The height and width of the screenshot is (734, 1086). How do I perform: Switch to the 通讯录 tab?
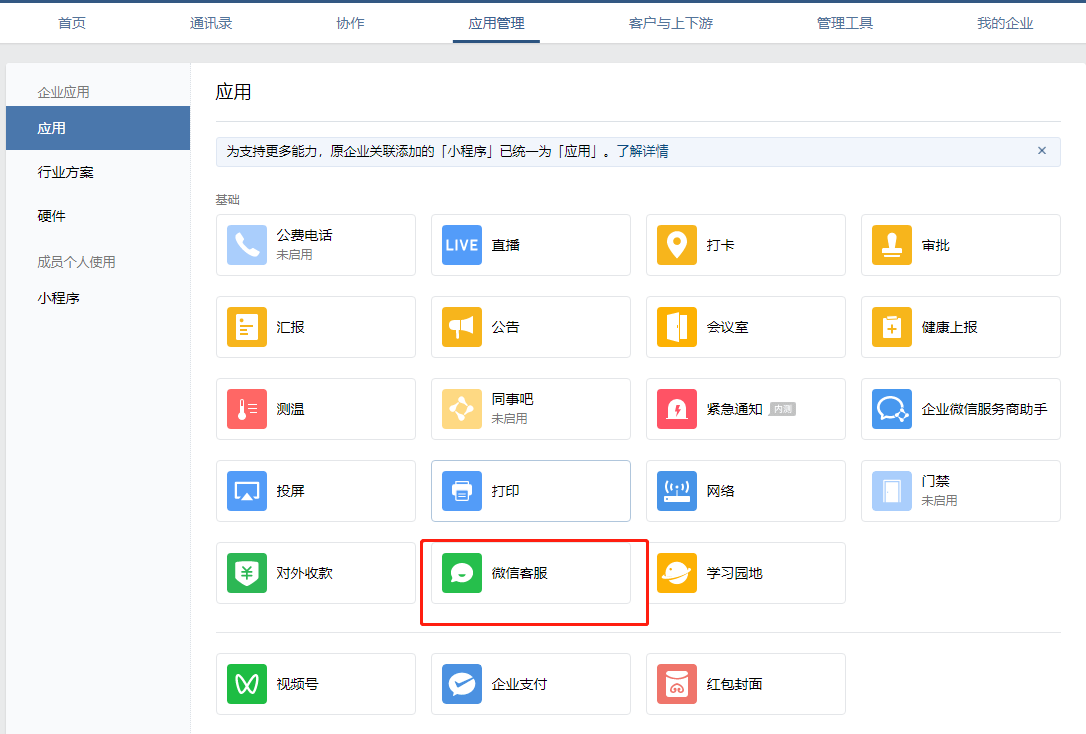click(211, 23)
